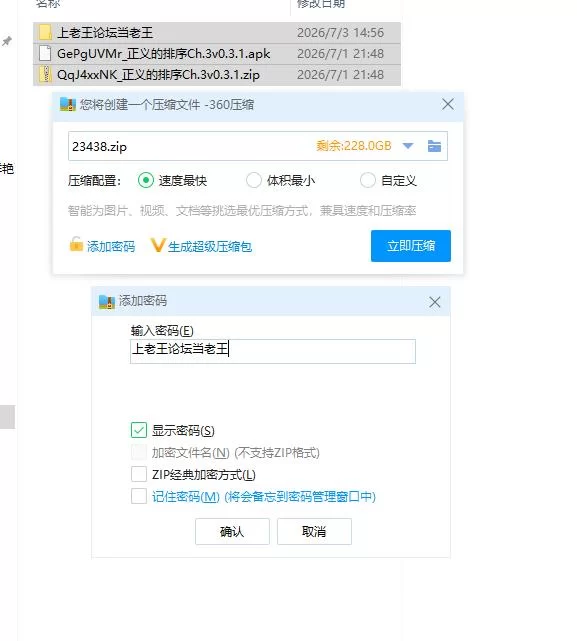
Task: Open the browse-folder icon beside 23438.zip
Action: tap(434, 146)
